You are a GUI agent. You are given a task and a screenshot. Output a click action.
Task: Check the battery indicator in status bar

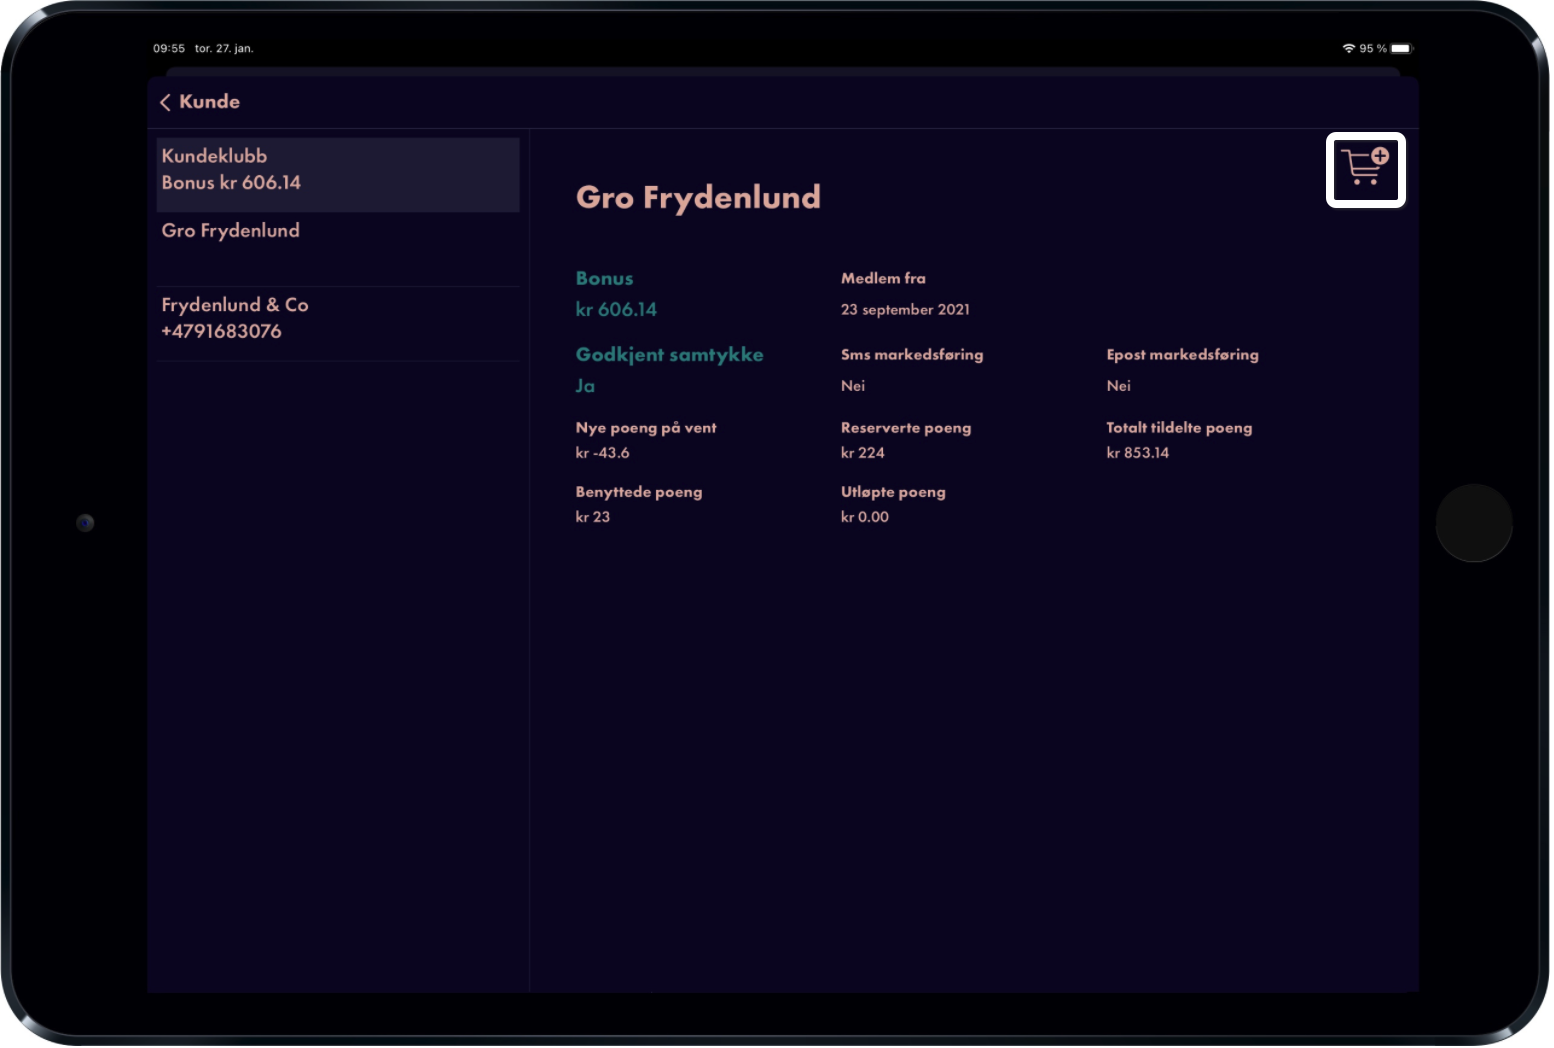coord(1403,48)
